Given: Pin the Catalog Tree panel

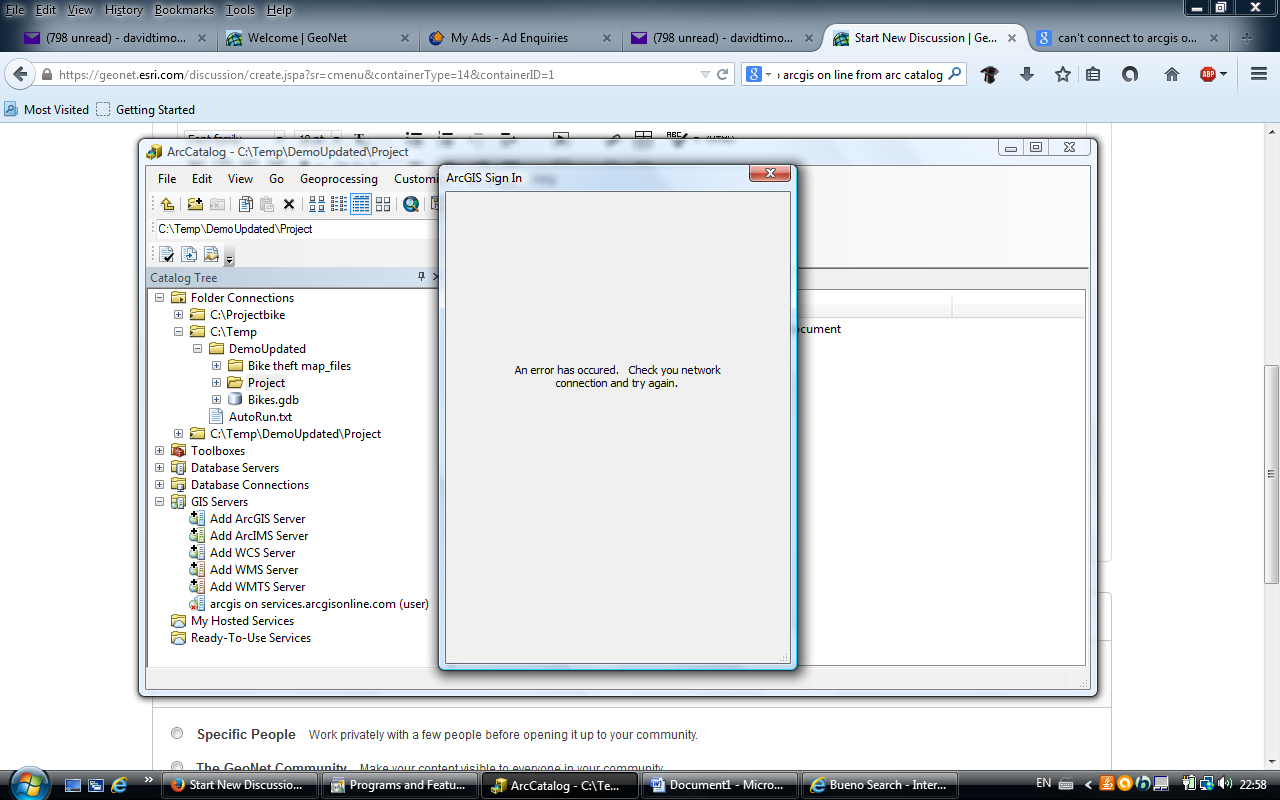Looking at the screenshot, I should pos(422,277).
